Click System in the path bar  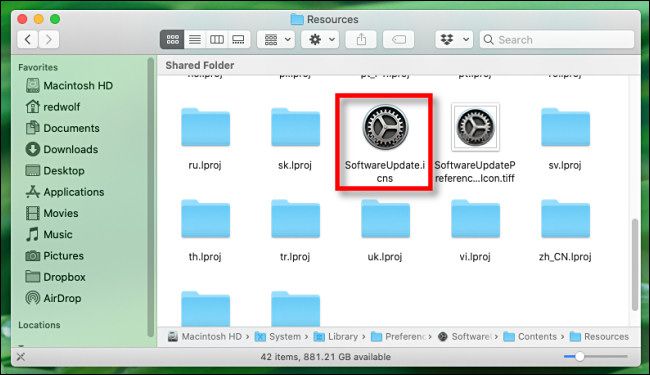pos(278,337)
